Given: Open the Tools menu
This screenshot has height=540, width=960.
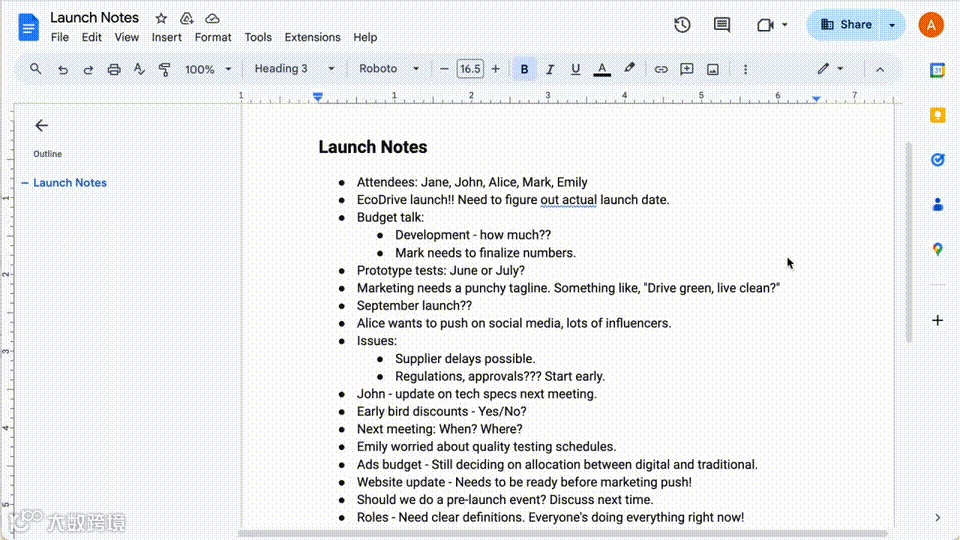Looking at the screenshot, I should (x=258, y=37).
